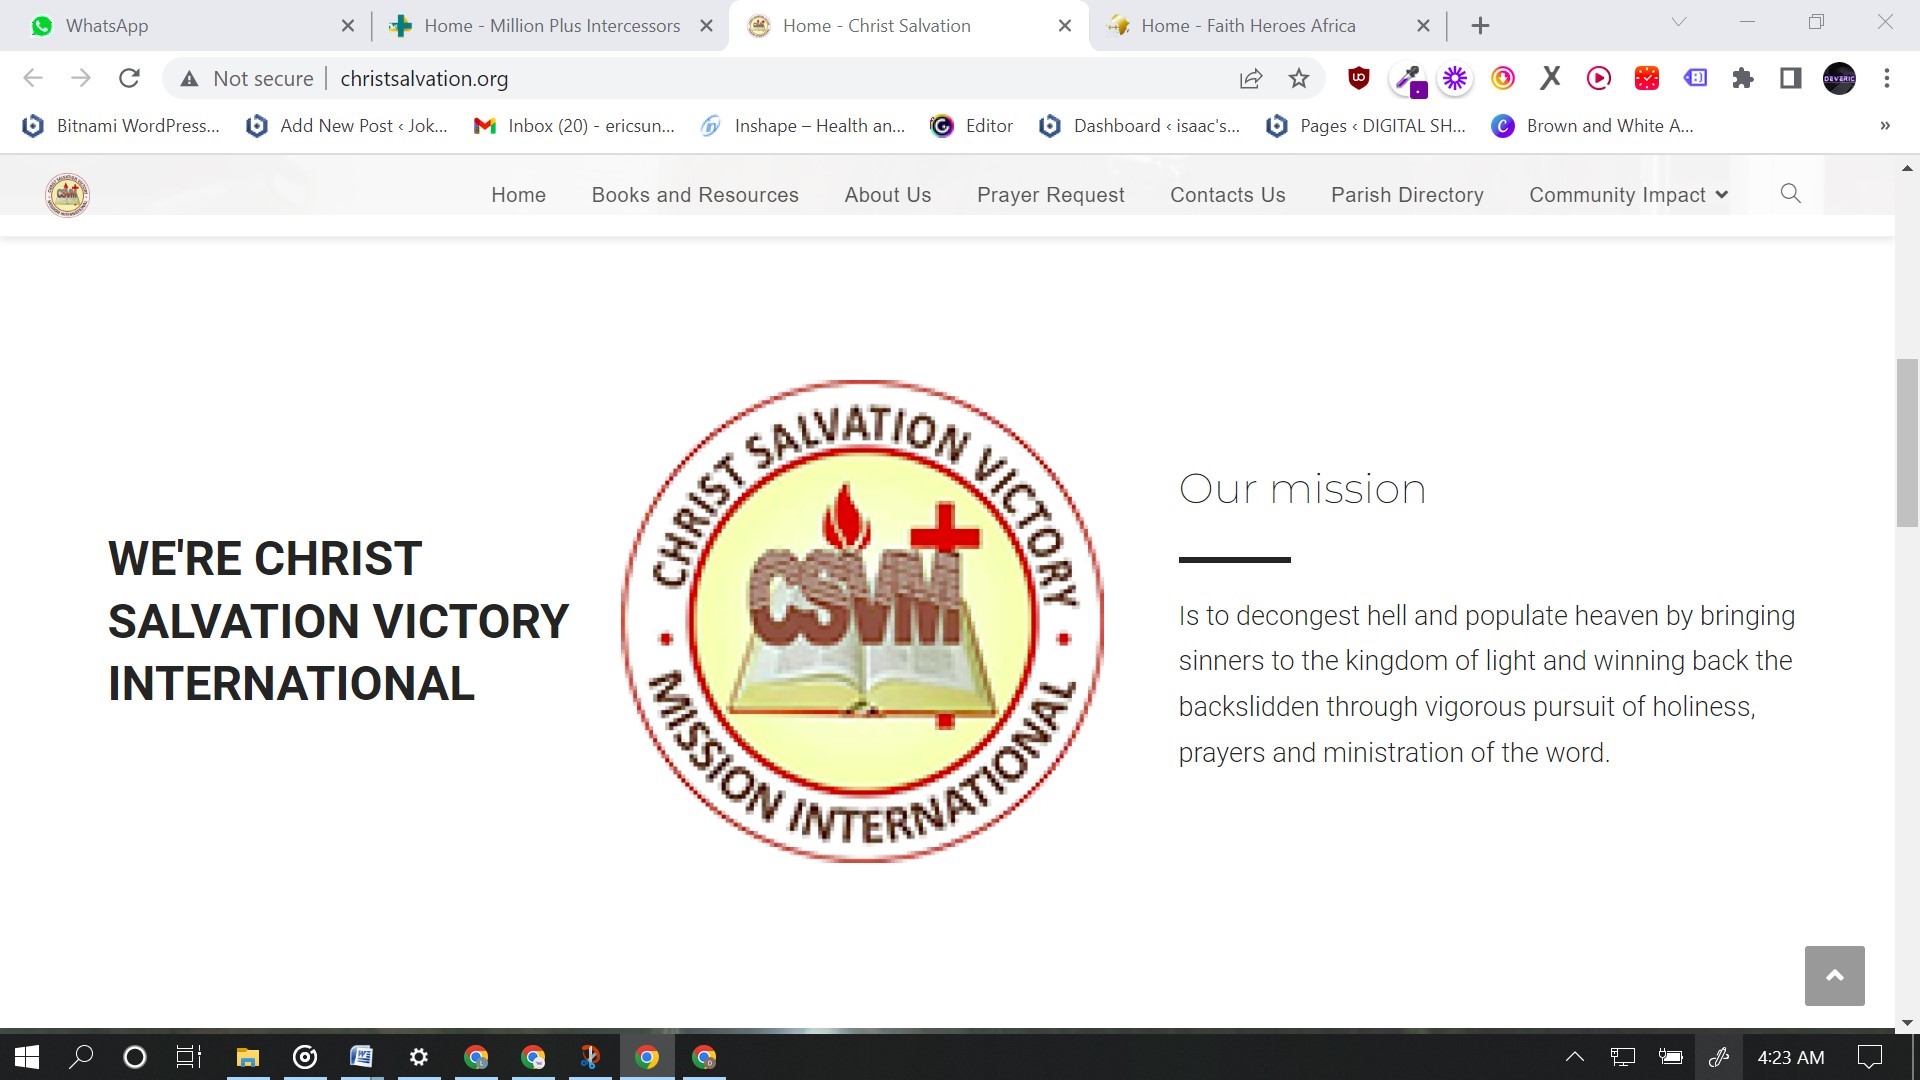Expand the Community Impact menu
Viewport: 1920px width, 1080px height.
click(x=1628, y=195)
